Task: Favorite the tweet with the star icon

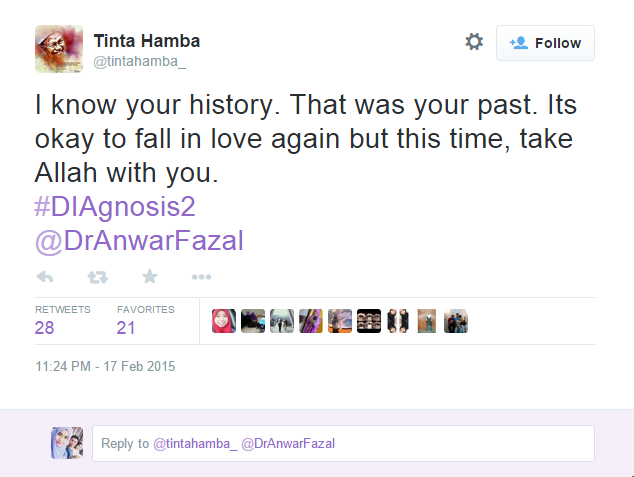Action: tap(149, 277)
